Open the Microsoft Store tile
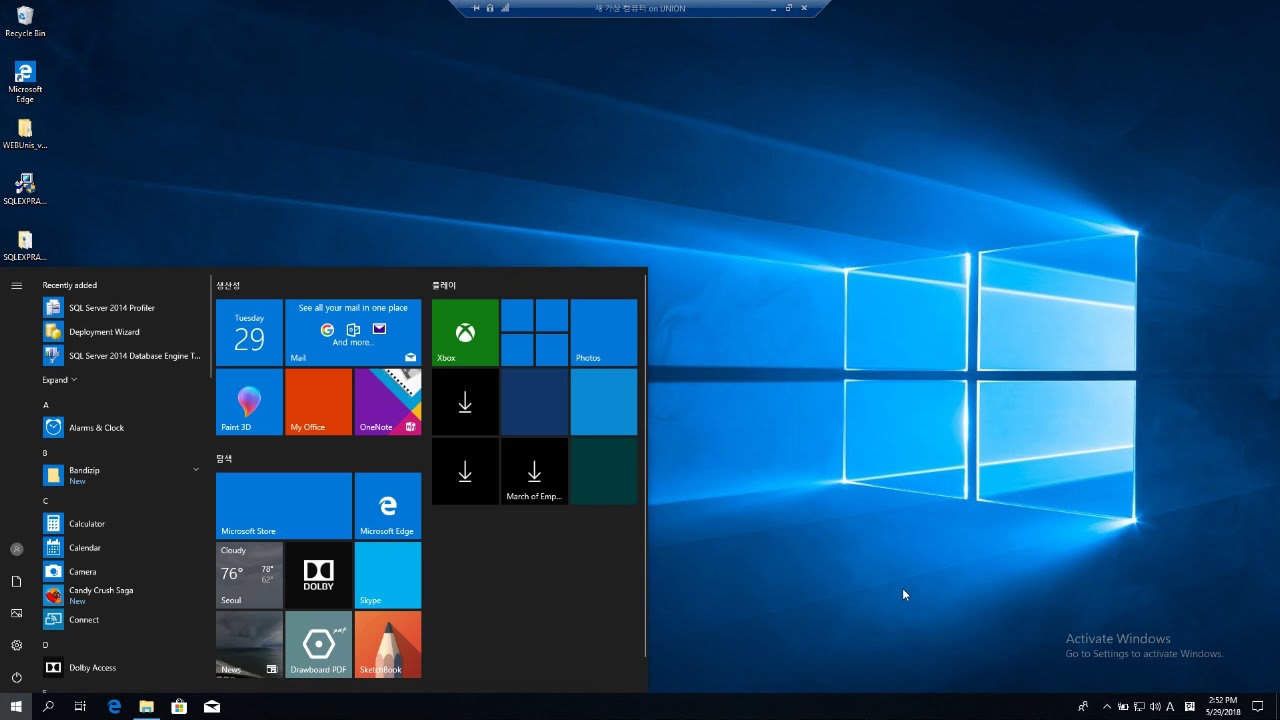 pos(284,506)
